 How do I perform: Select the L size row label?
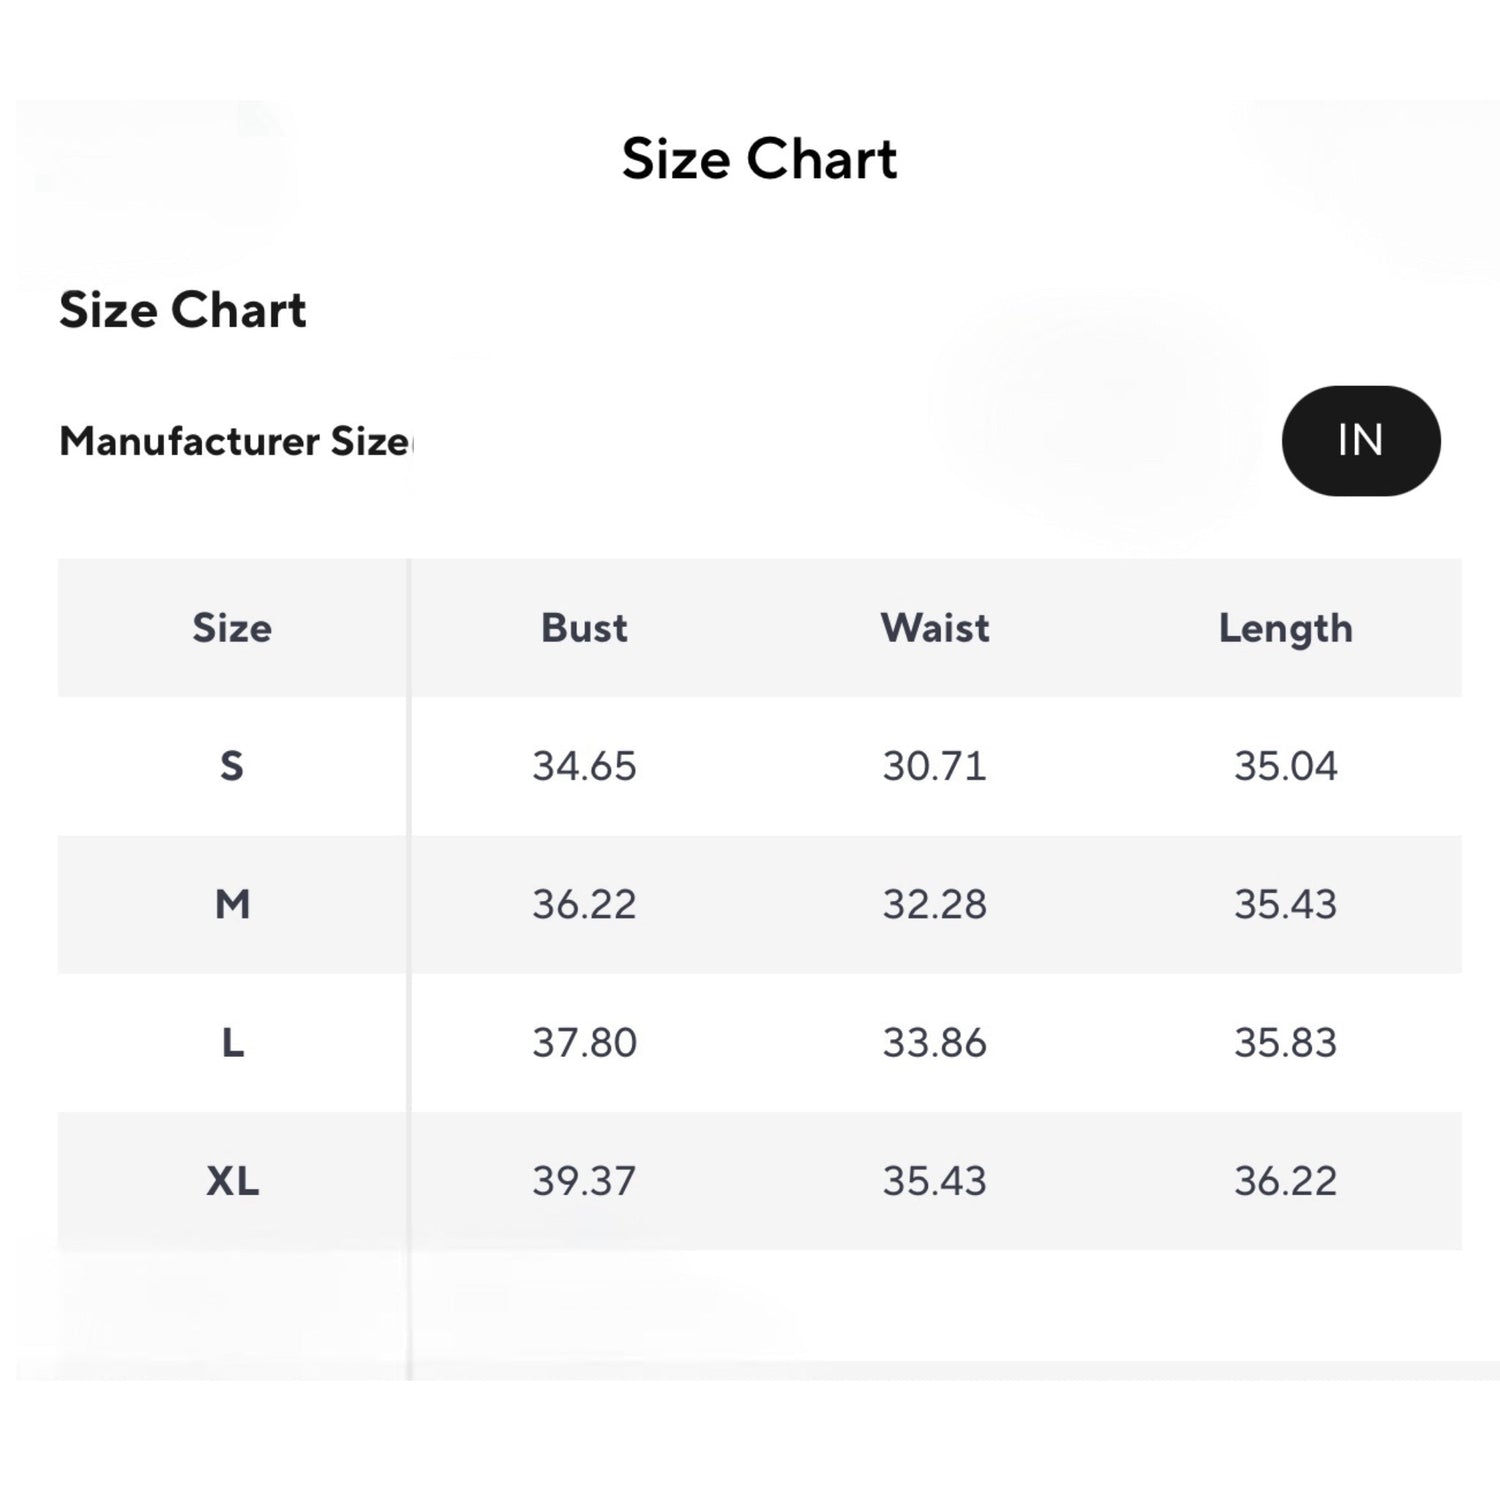[232, 1043]
